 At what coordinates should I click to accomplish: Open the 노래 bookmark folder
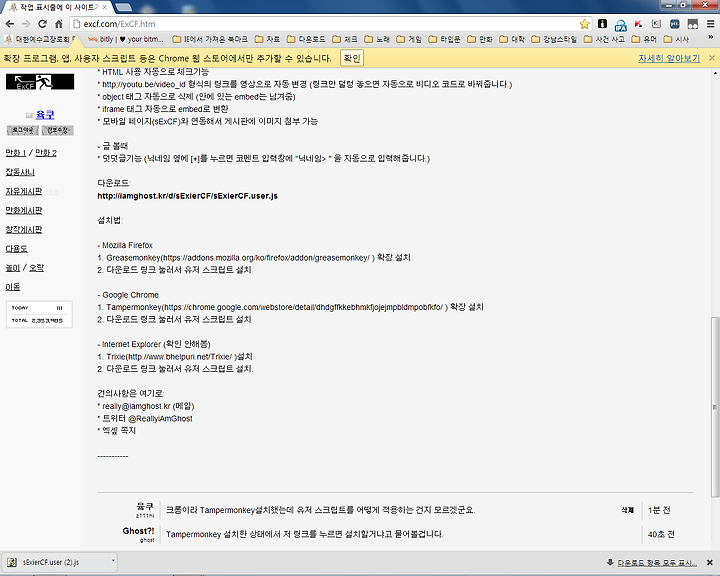point(377,39)
